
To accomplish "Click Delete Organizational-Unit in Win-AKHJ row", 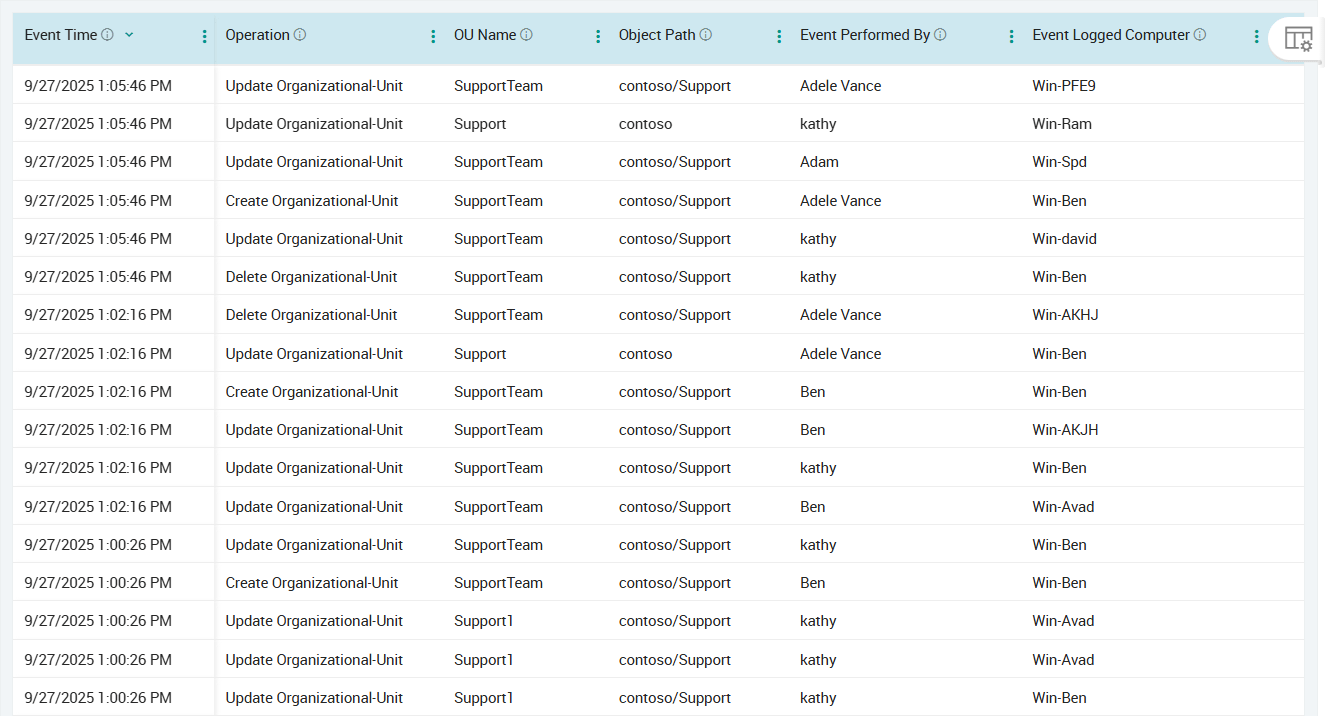I will click(311, 315).
